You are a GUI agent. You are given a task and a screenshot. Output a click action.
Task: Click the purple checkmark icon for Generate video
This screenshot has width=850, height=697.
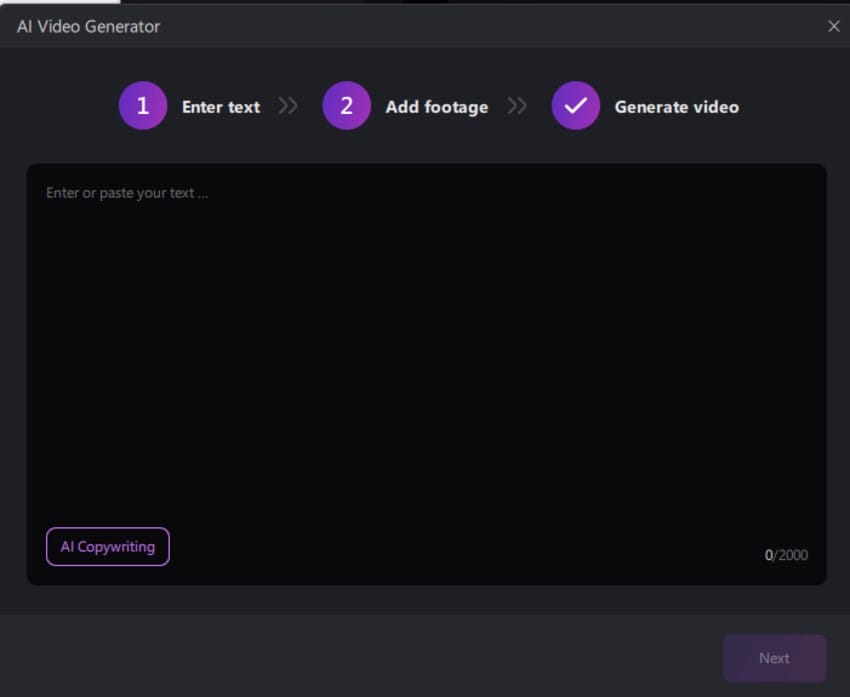tap(575, 106)
